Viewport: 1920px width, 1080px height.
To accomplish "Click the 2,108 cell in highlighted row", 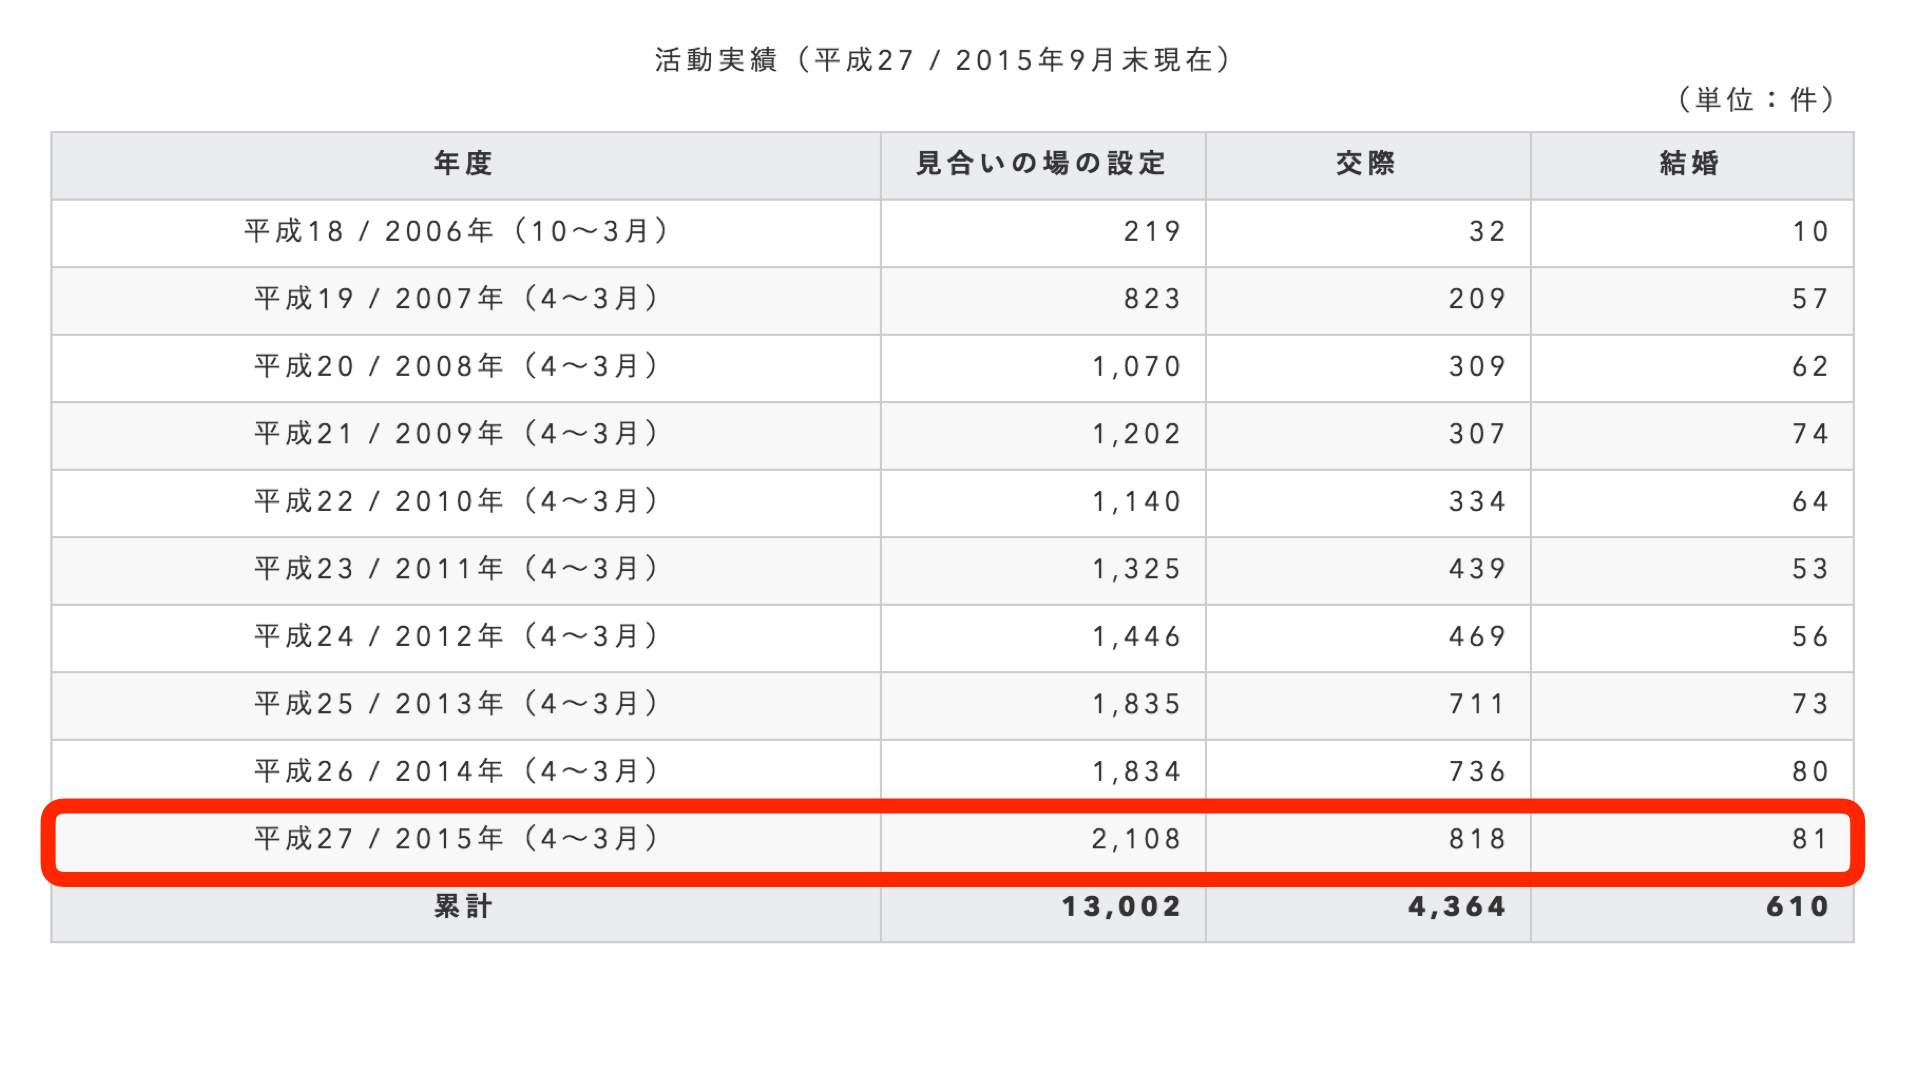I will 1136,839.
